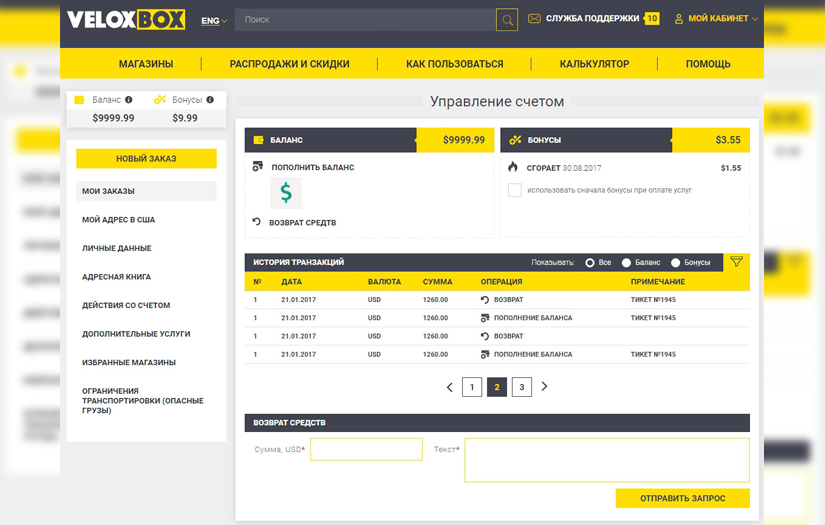The image size is (825, 525).
Task: Click the user profile icon
Action: [x=679, y=19]
